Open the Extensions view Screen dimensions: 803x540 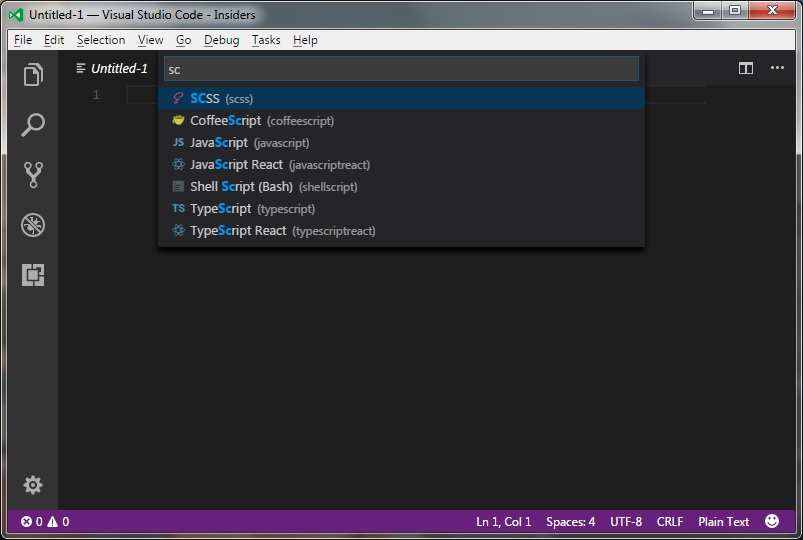tap(33, 275)
